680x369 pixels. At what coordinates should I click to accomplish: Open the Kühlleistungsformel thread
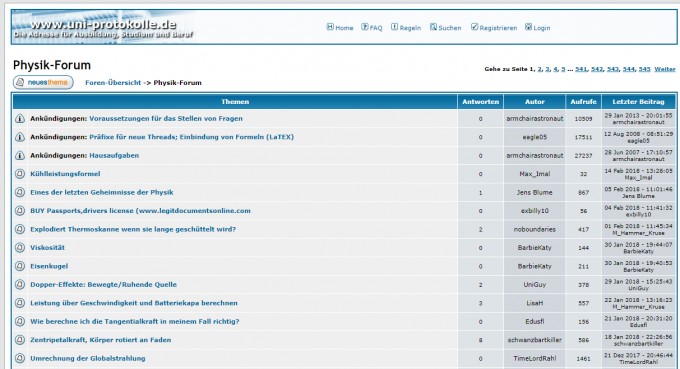pyautogui.click(x=65, y=173)
